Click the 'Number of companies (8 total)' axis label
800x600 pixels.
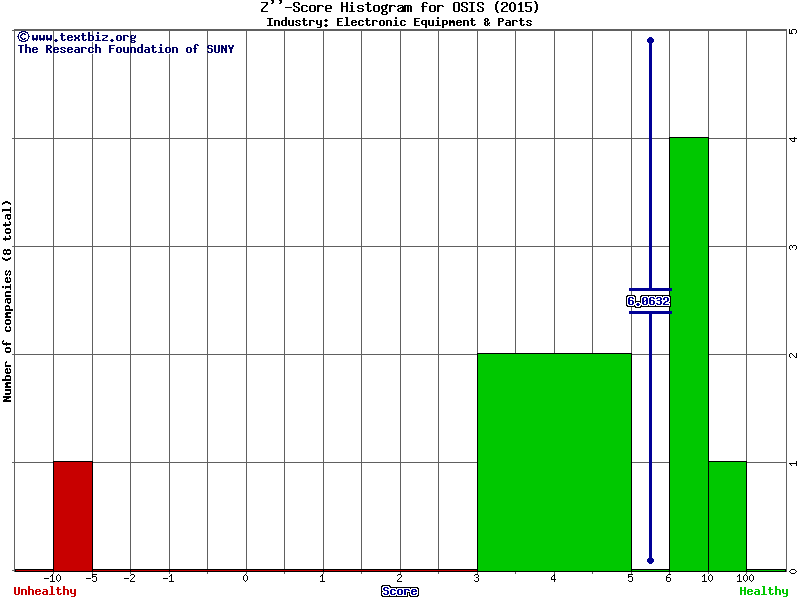point(7,301)
